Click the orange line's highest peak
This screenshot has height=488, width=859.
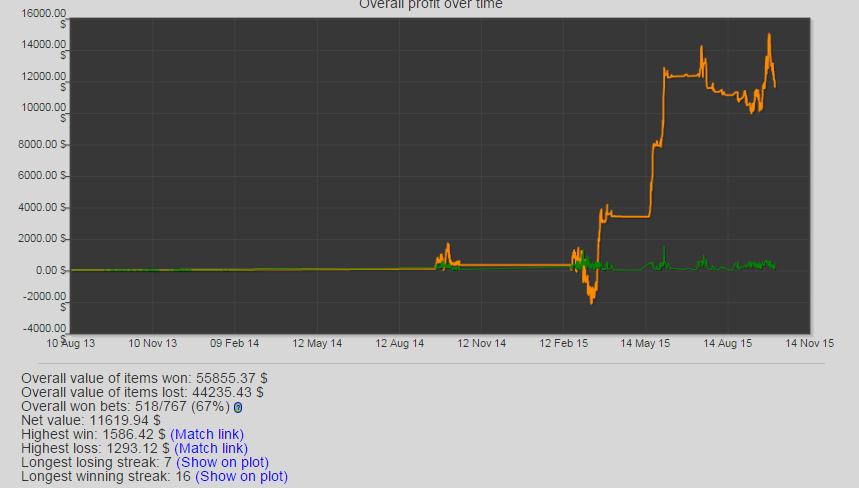coord(769,35)
